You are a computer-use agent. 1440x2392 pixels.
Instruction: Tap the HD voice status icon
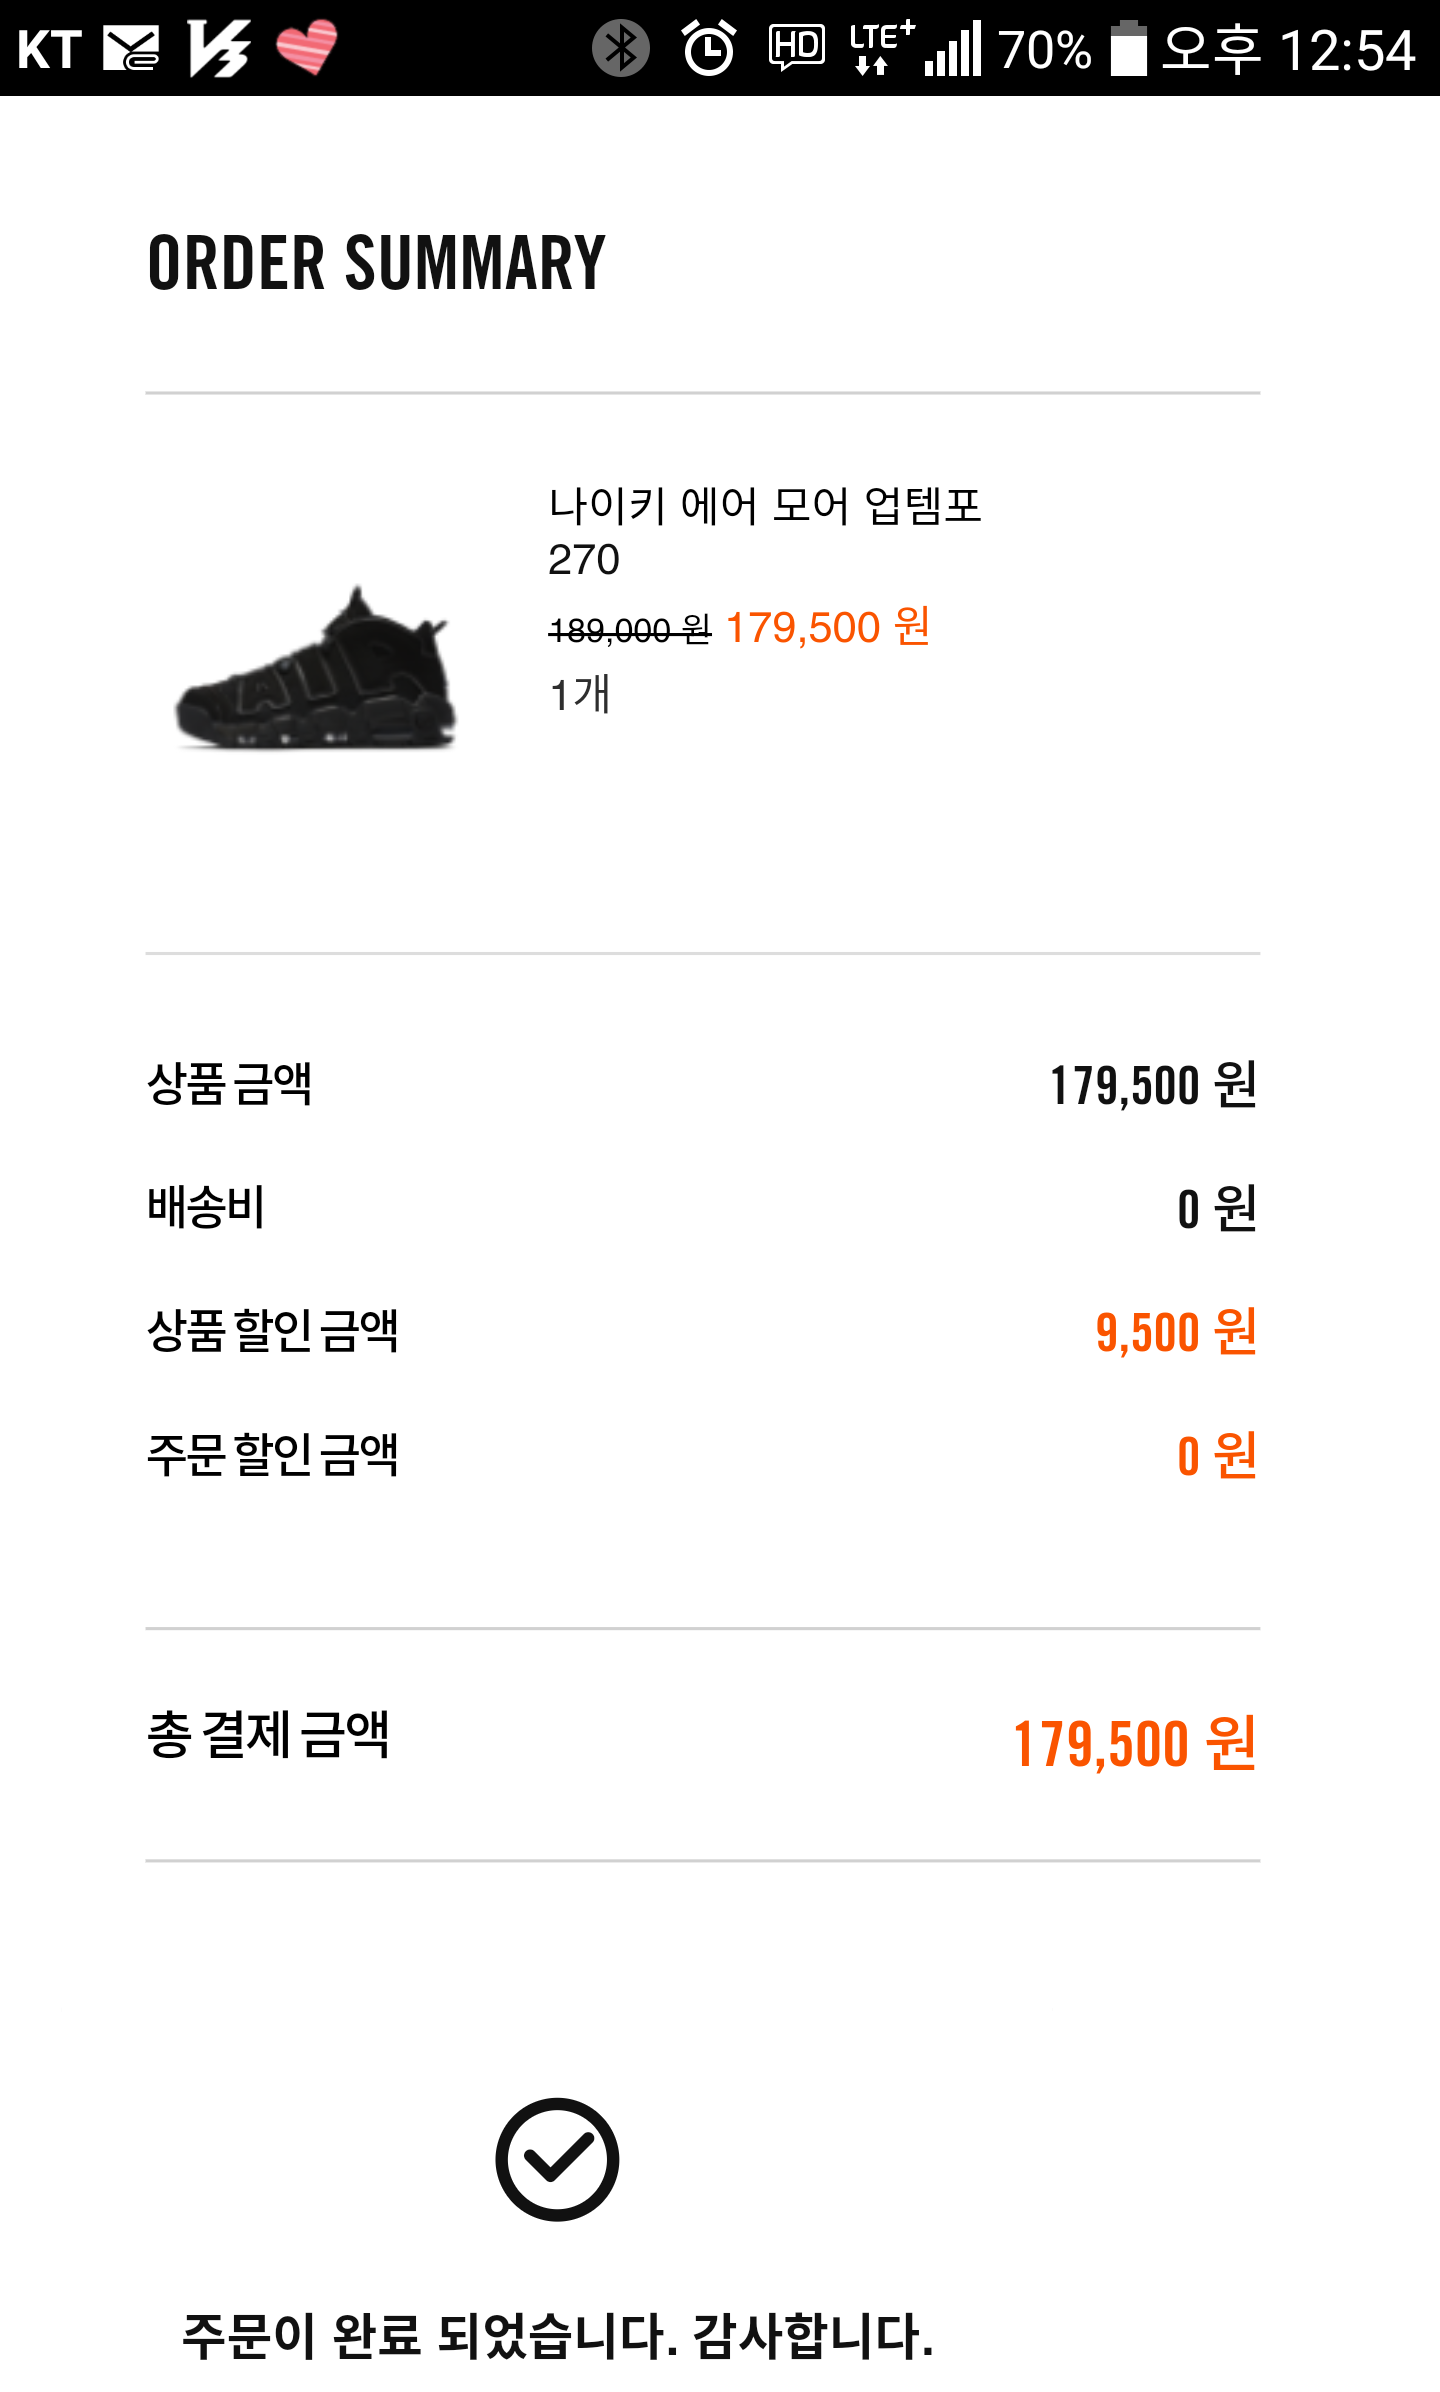click(796, 47)
